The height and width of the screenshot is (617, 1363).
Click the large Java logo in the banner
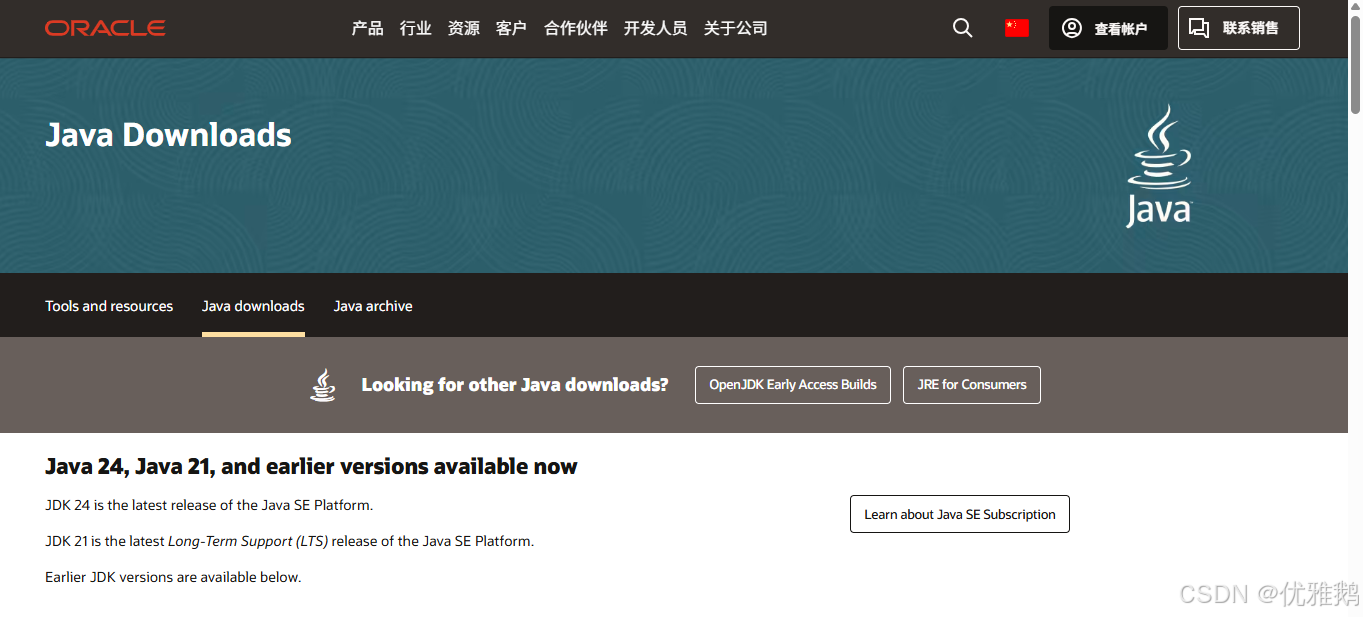1159,165
